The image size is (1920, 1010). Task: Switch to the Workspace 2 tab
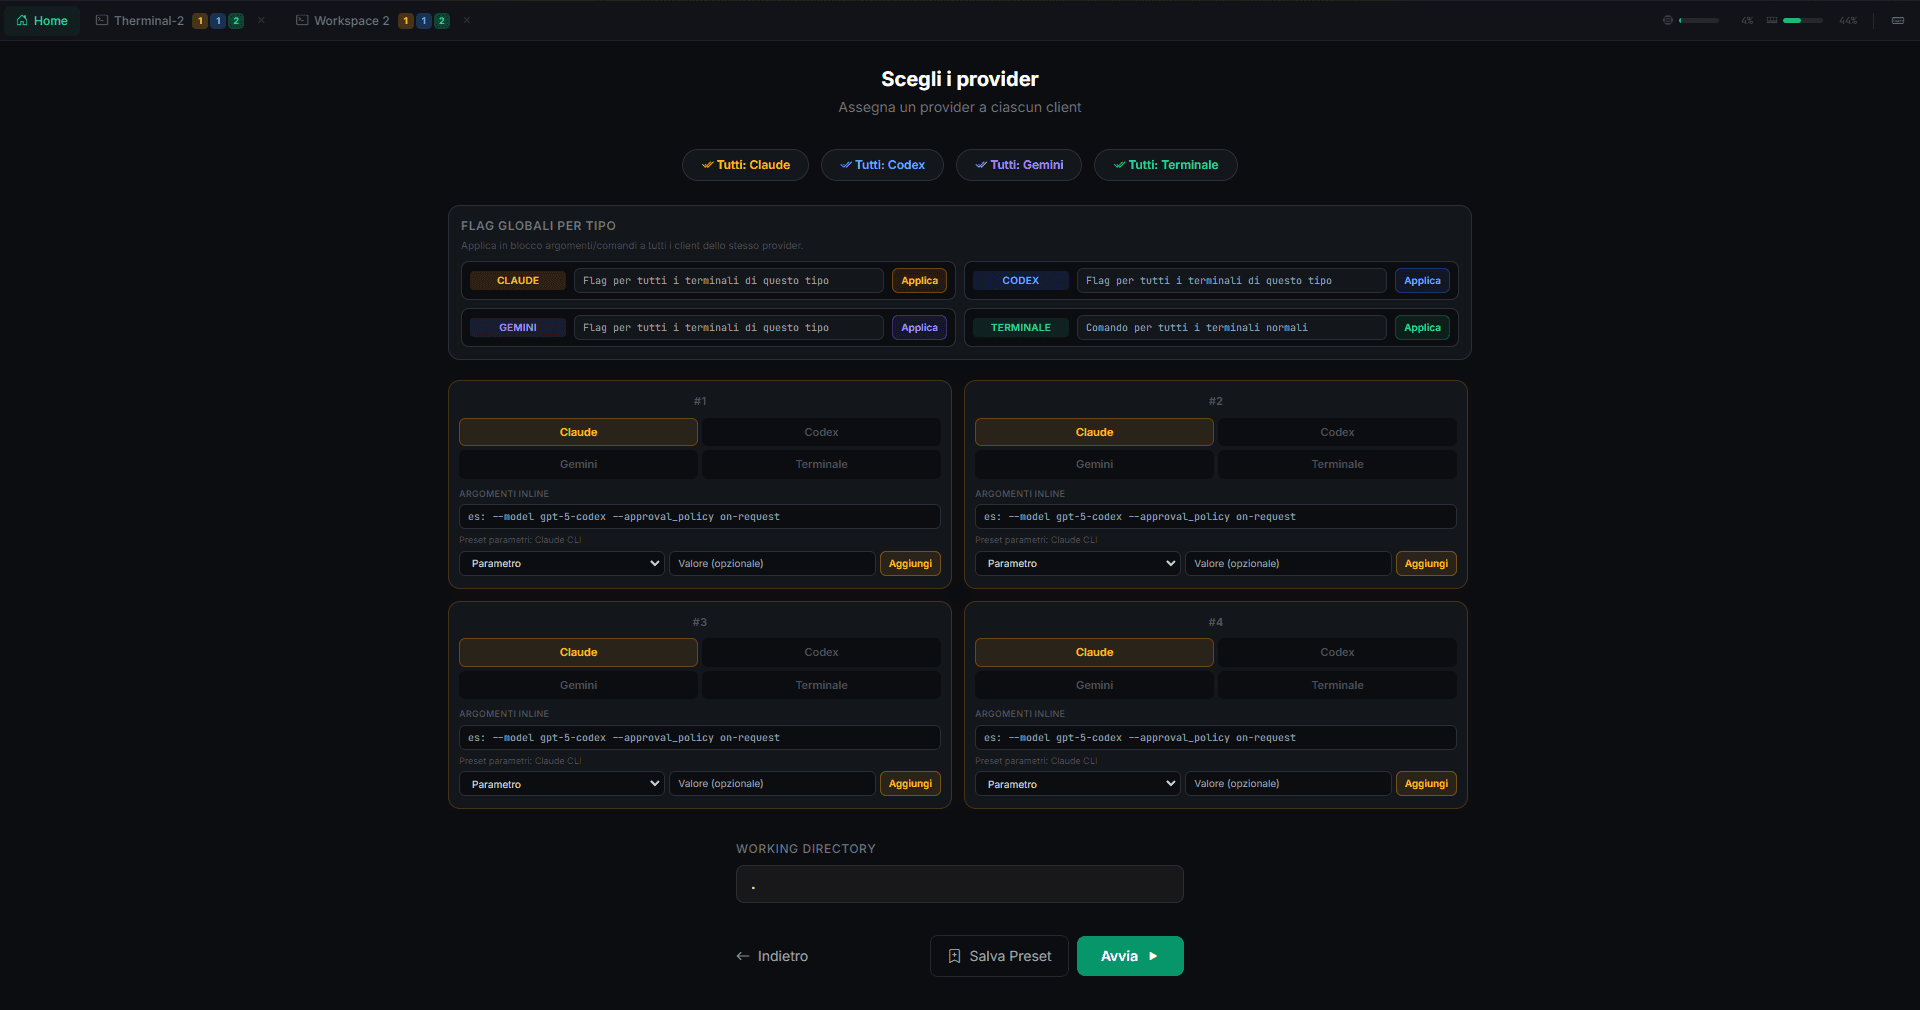click(x=350, y=21)
